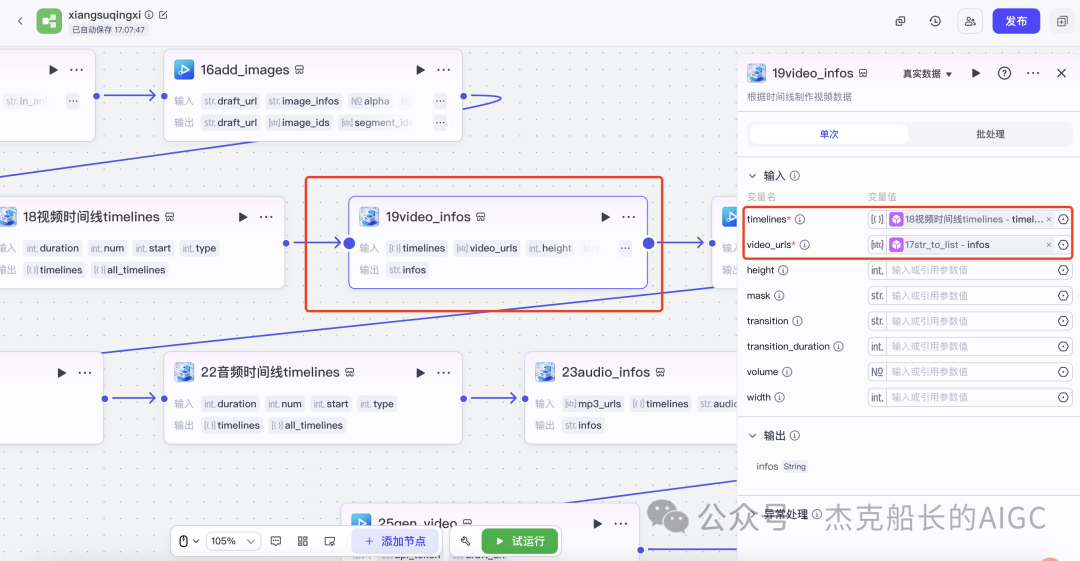The width and height of the screenshot is (1080, 561).
Task: Open settings icon for volume field
Action: (x=1063, y=372)
